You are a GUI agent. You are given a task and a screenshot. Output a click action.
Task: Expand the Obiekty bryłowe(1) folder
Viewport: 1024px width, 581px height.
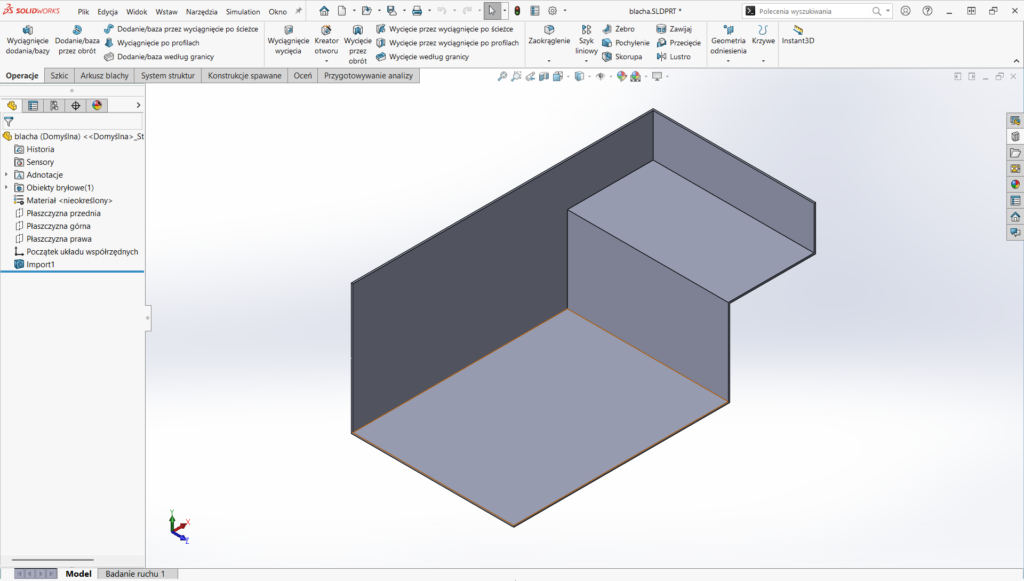coord(7,187)
